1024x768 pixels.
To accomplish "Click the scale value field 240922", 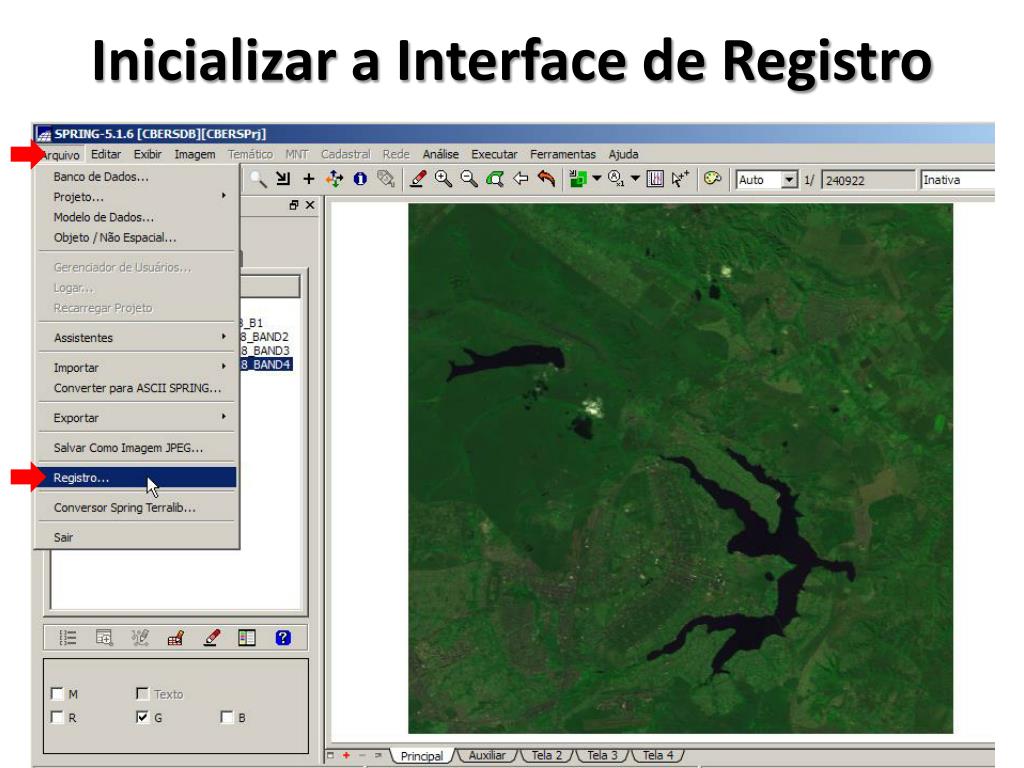I will click(868, 180).
